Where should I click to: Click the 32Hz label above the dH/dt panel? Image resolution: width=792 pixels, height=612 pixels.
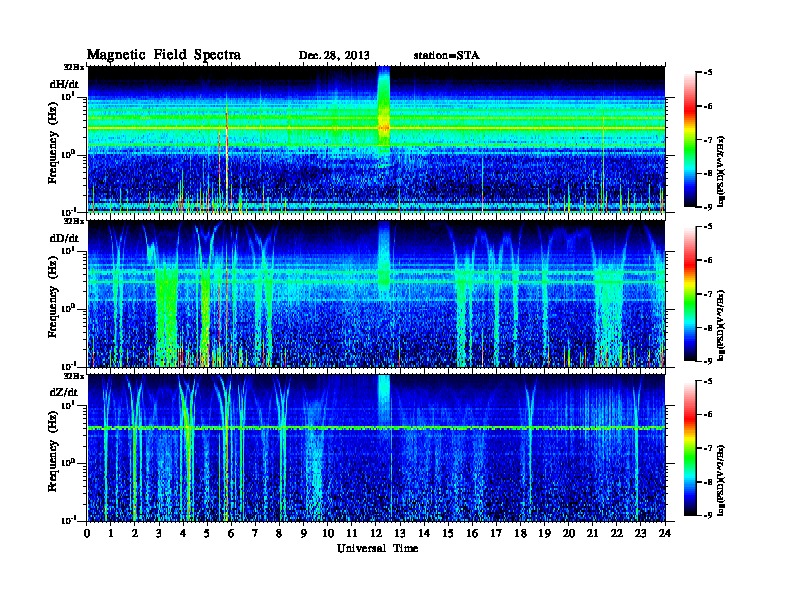pyautogui.click(x=74, y=67)
